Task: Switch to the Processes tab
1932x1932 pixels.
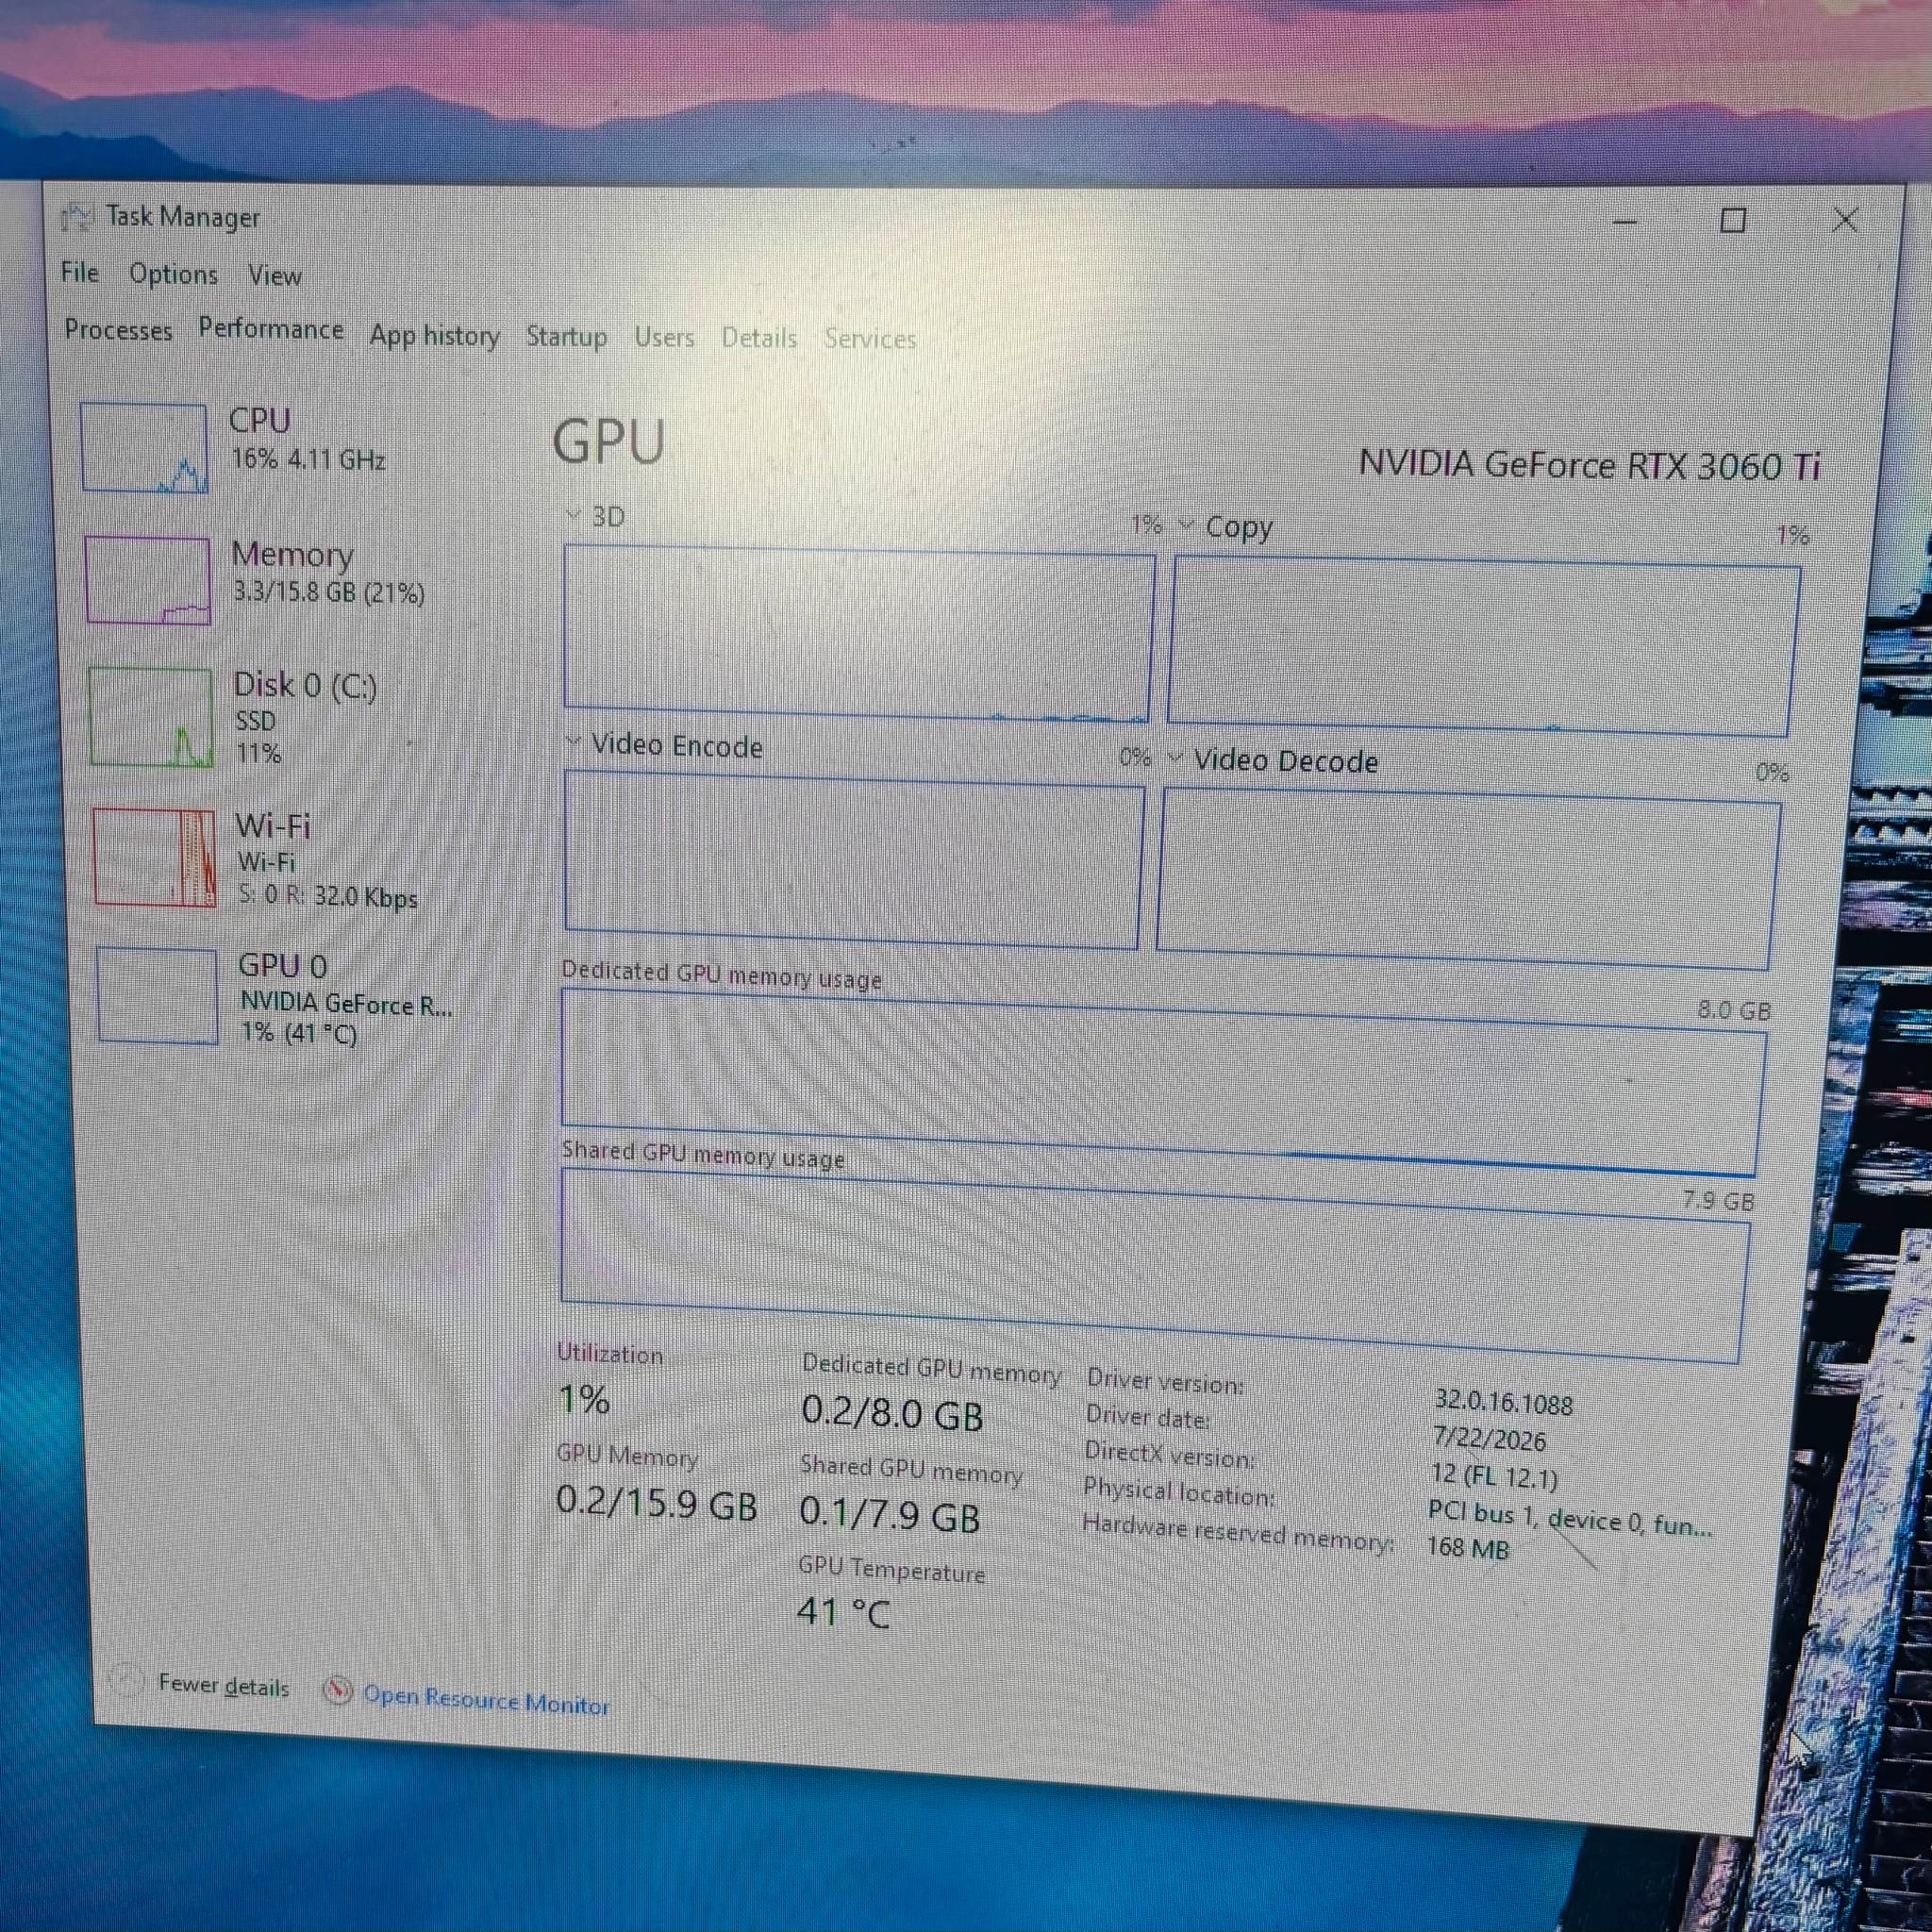Action: coord(118,330)
